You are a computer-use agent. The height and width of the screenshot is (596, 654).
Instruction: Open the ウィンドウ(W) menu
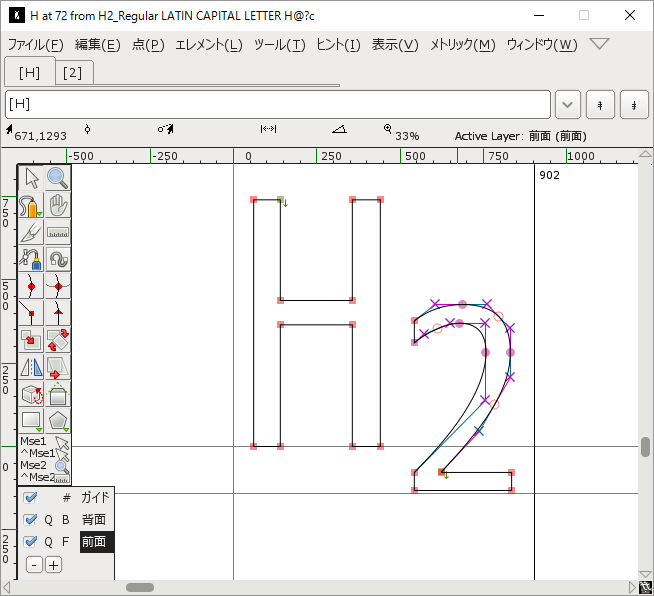tap(542, 44)
